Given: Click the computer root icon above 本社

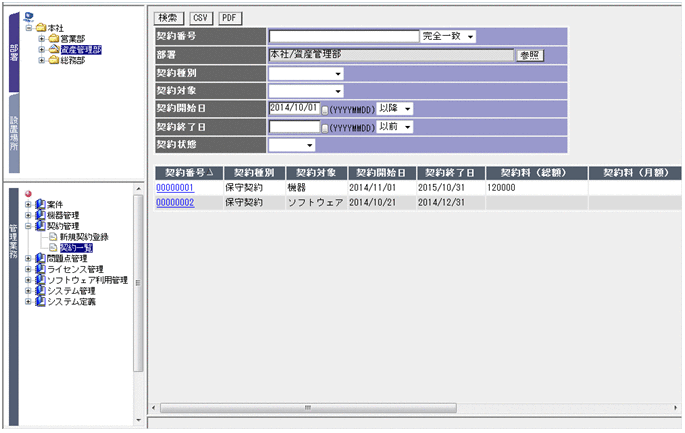Looking at the screenshot, I should pos(29,17).
